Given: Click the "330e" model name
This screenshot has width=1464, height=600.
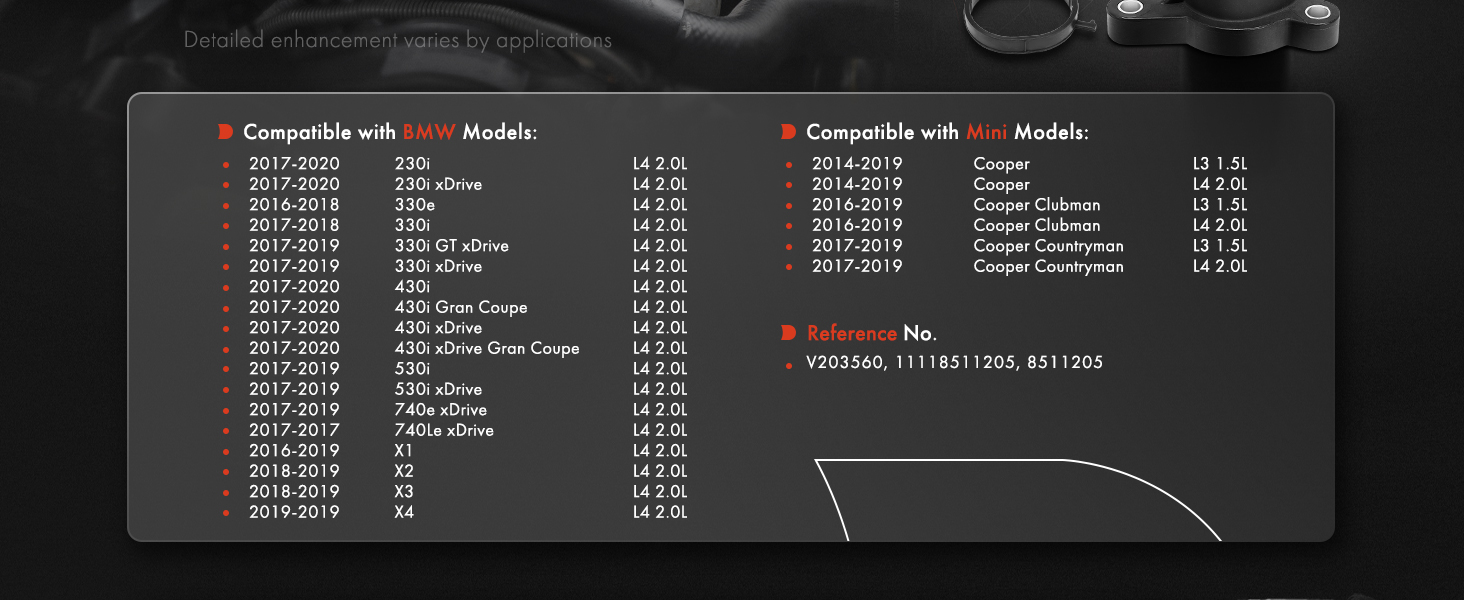Looking at the screenshot, I should [415, 205].
